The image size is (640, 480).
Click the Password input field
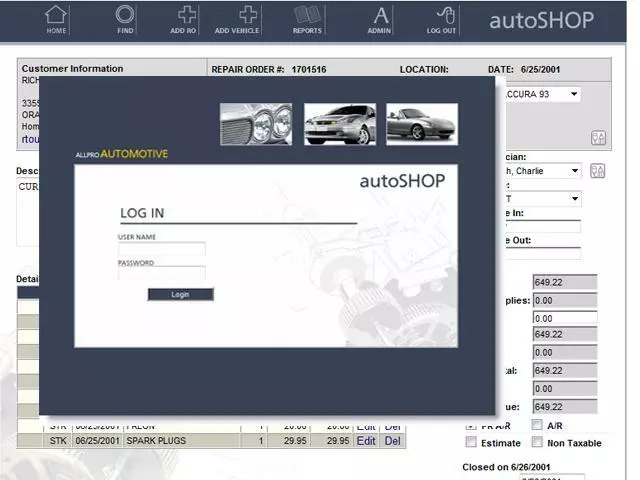pyautogui.click(x=162, y=273)
